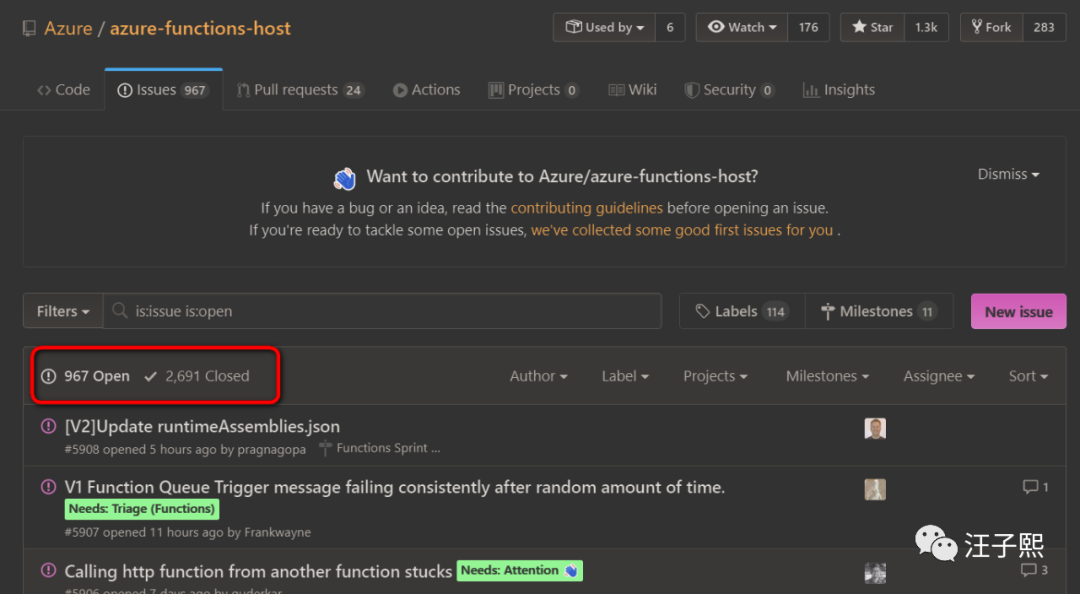View the 176 watchers count

[809, 28]
